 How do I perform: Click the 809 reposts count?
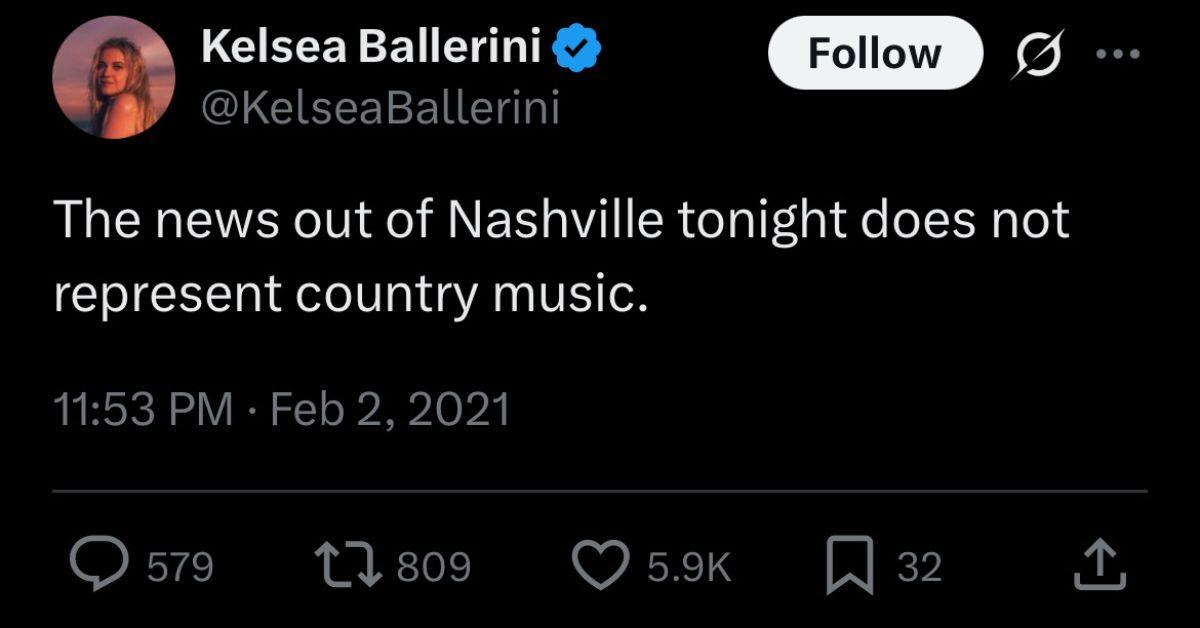(x=434, y=567)
